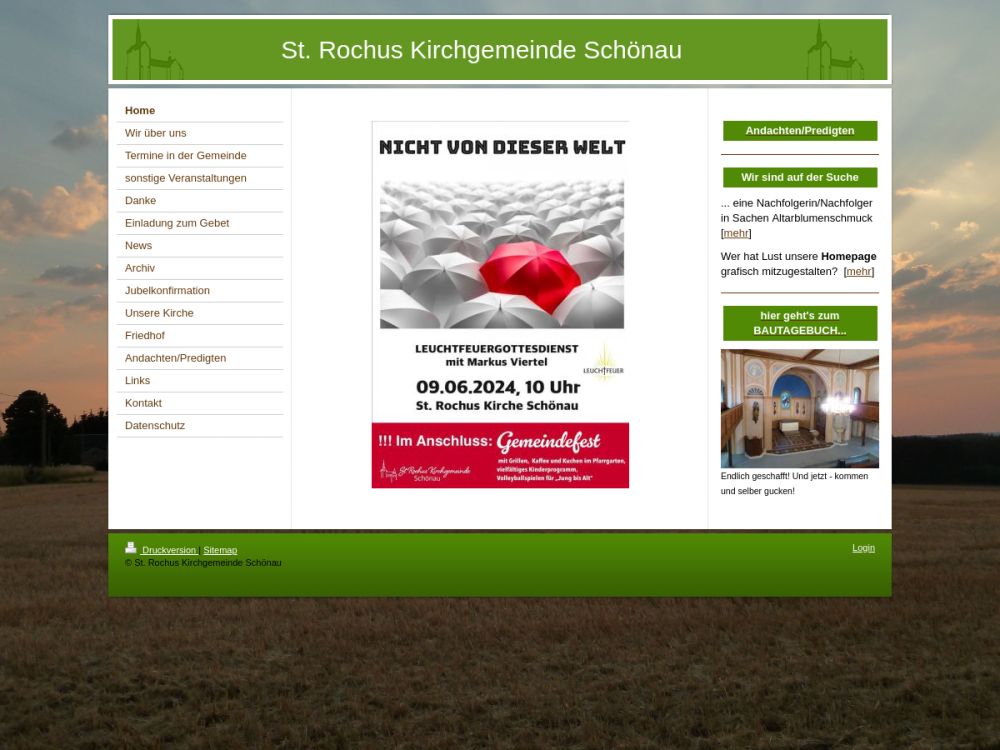
Task: Click the church interior photo thumbnail
Action: [800, 408]
